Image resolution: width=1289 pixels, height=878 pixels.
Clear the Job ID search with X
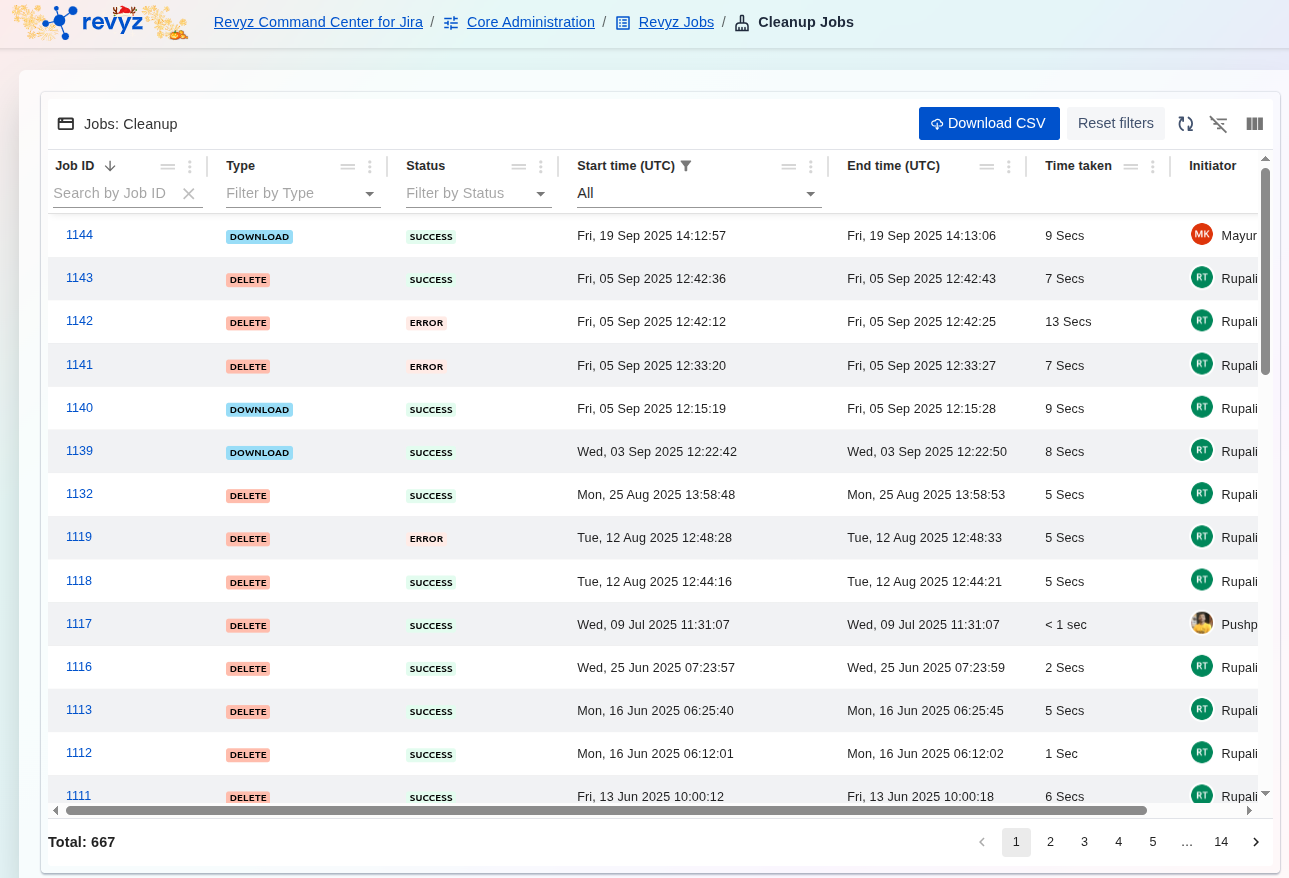point(189,194)
